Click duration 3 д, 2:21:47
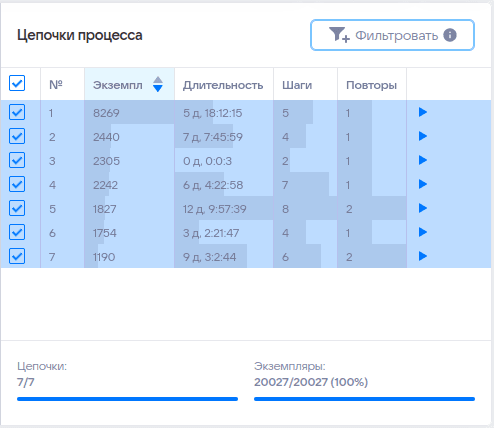This screenshot has width=494, height=428. point(211,233)
